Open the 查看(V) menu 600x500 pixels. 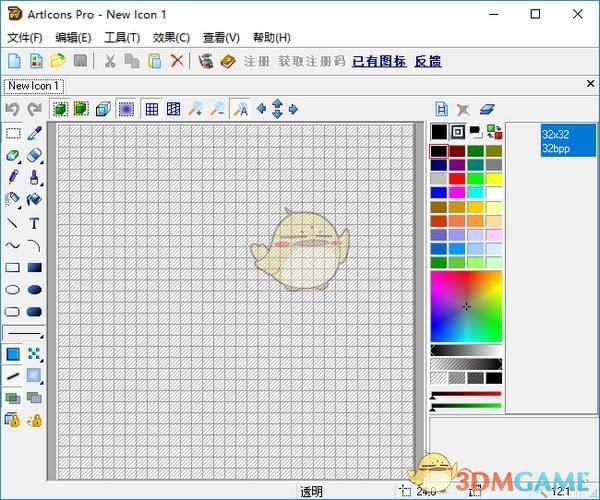[221, 37]
